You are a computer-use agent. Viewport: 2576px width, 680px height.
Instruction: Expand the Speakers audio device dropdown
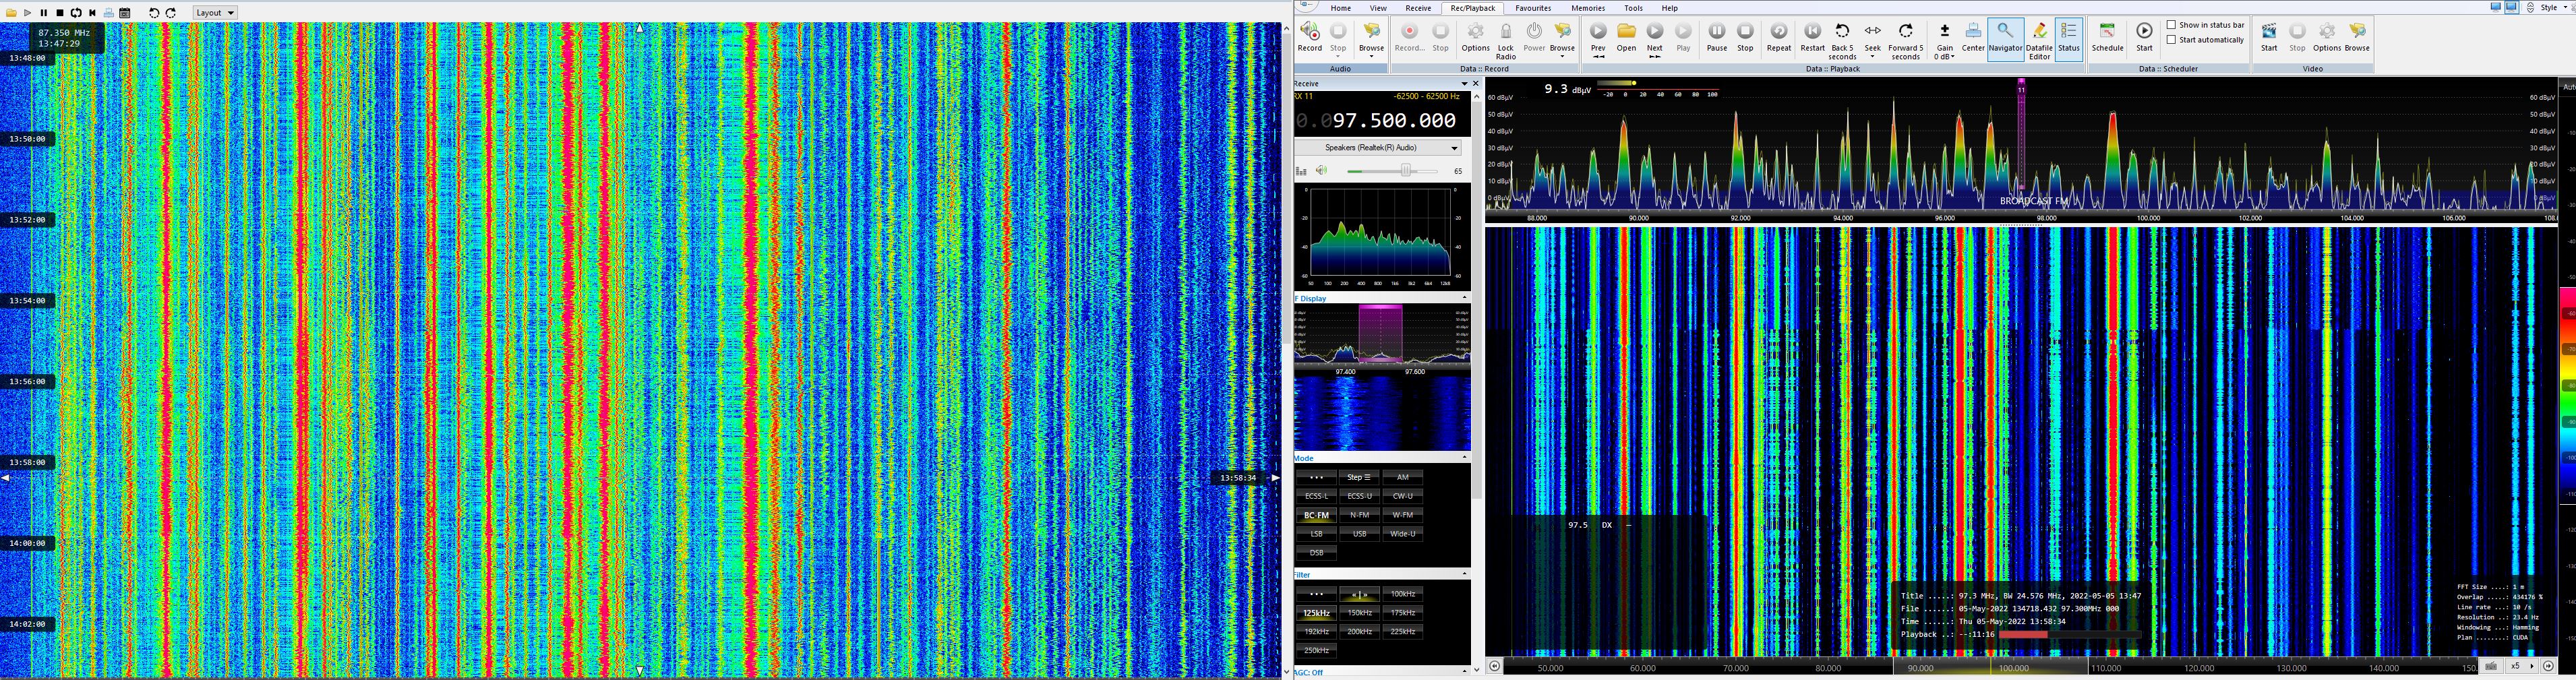(x=1454, y=148)
